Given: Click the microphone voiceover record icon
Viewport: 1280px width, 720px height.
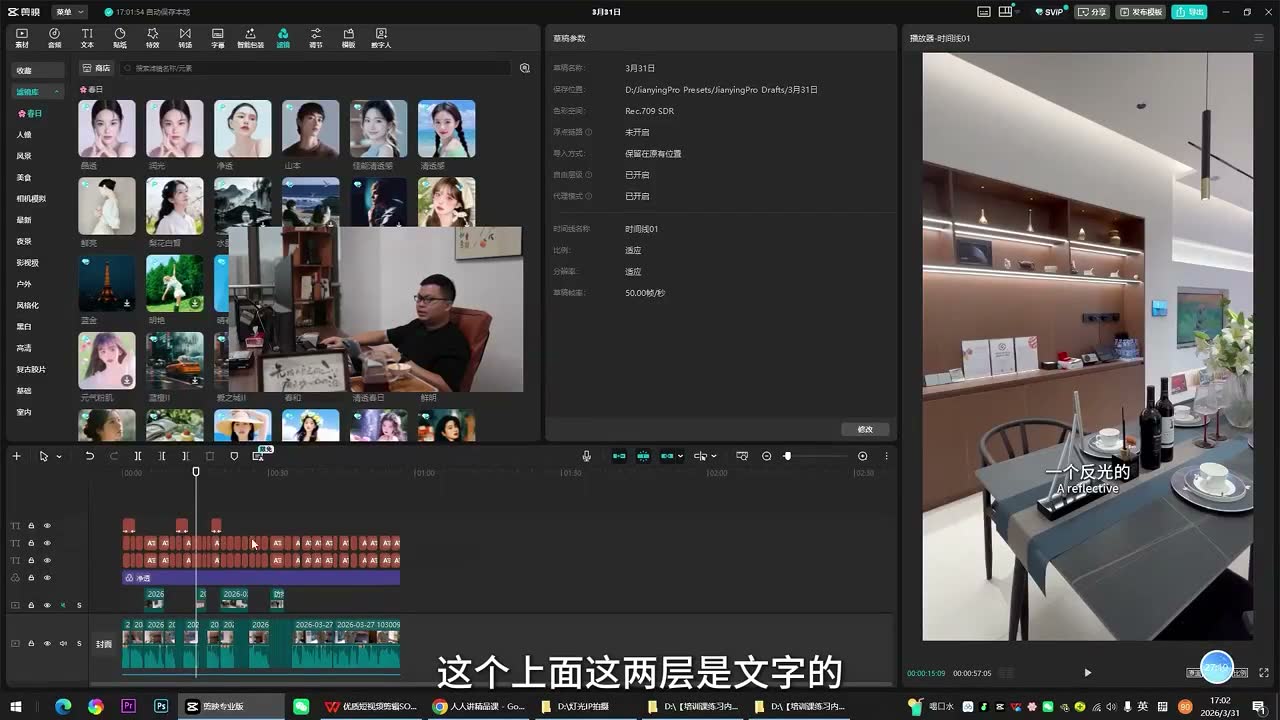Looking at the screenshot, I should [x=587, y=456].
